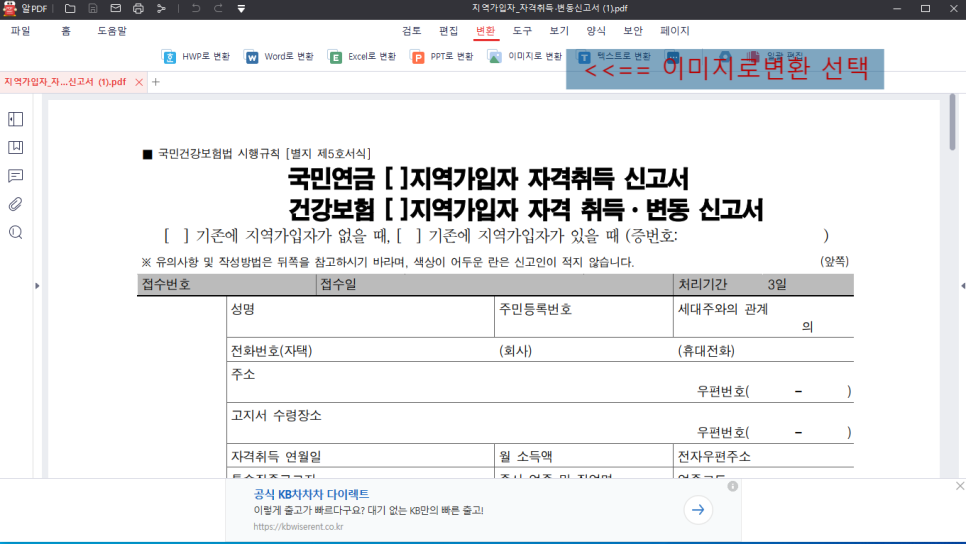Switch to the 양식 ribbon tab
This screenshot has width=966, height=544.
click(596, 31)
